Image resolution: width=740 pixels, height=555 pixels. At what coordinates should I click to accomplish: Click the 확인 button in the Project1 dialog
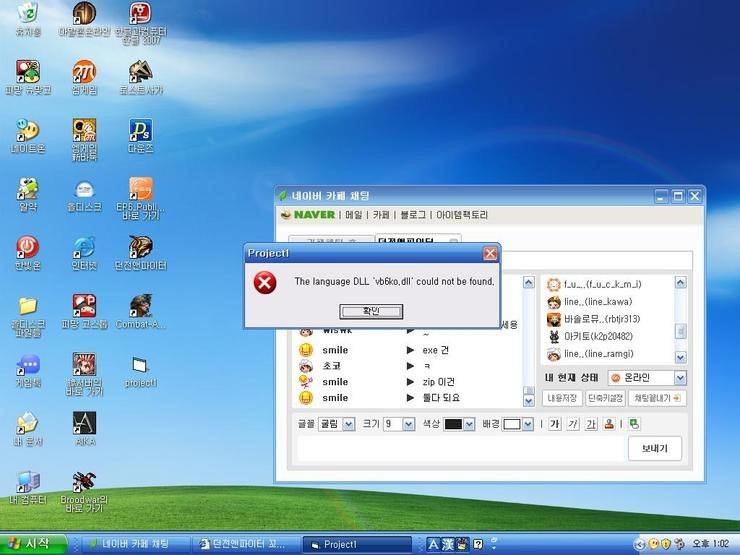(371, 311)
